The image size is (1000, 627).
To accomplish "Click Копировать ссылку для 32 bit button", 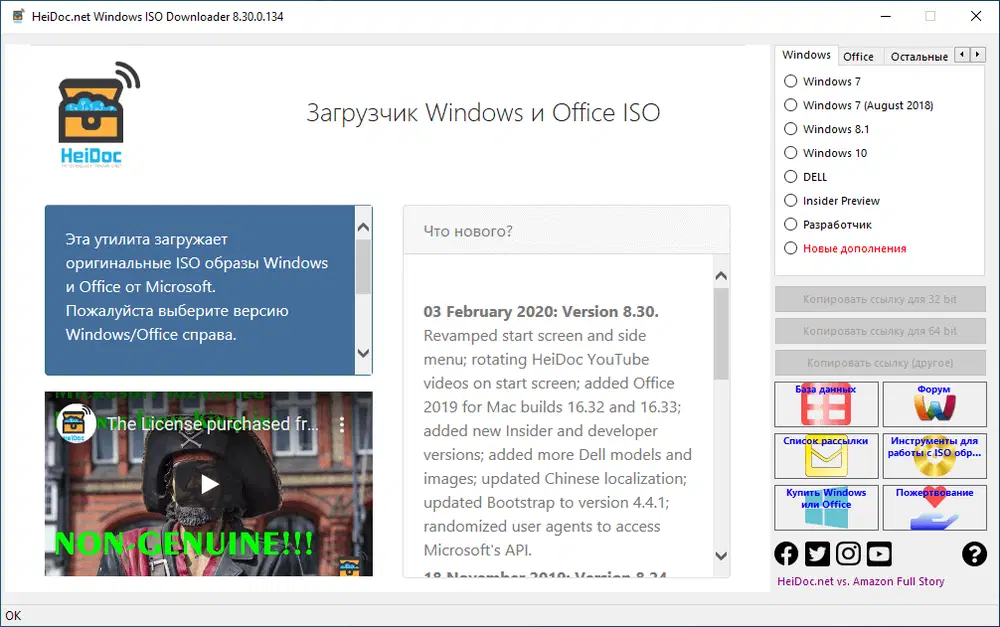I will 880,299.
